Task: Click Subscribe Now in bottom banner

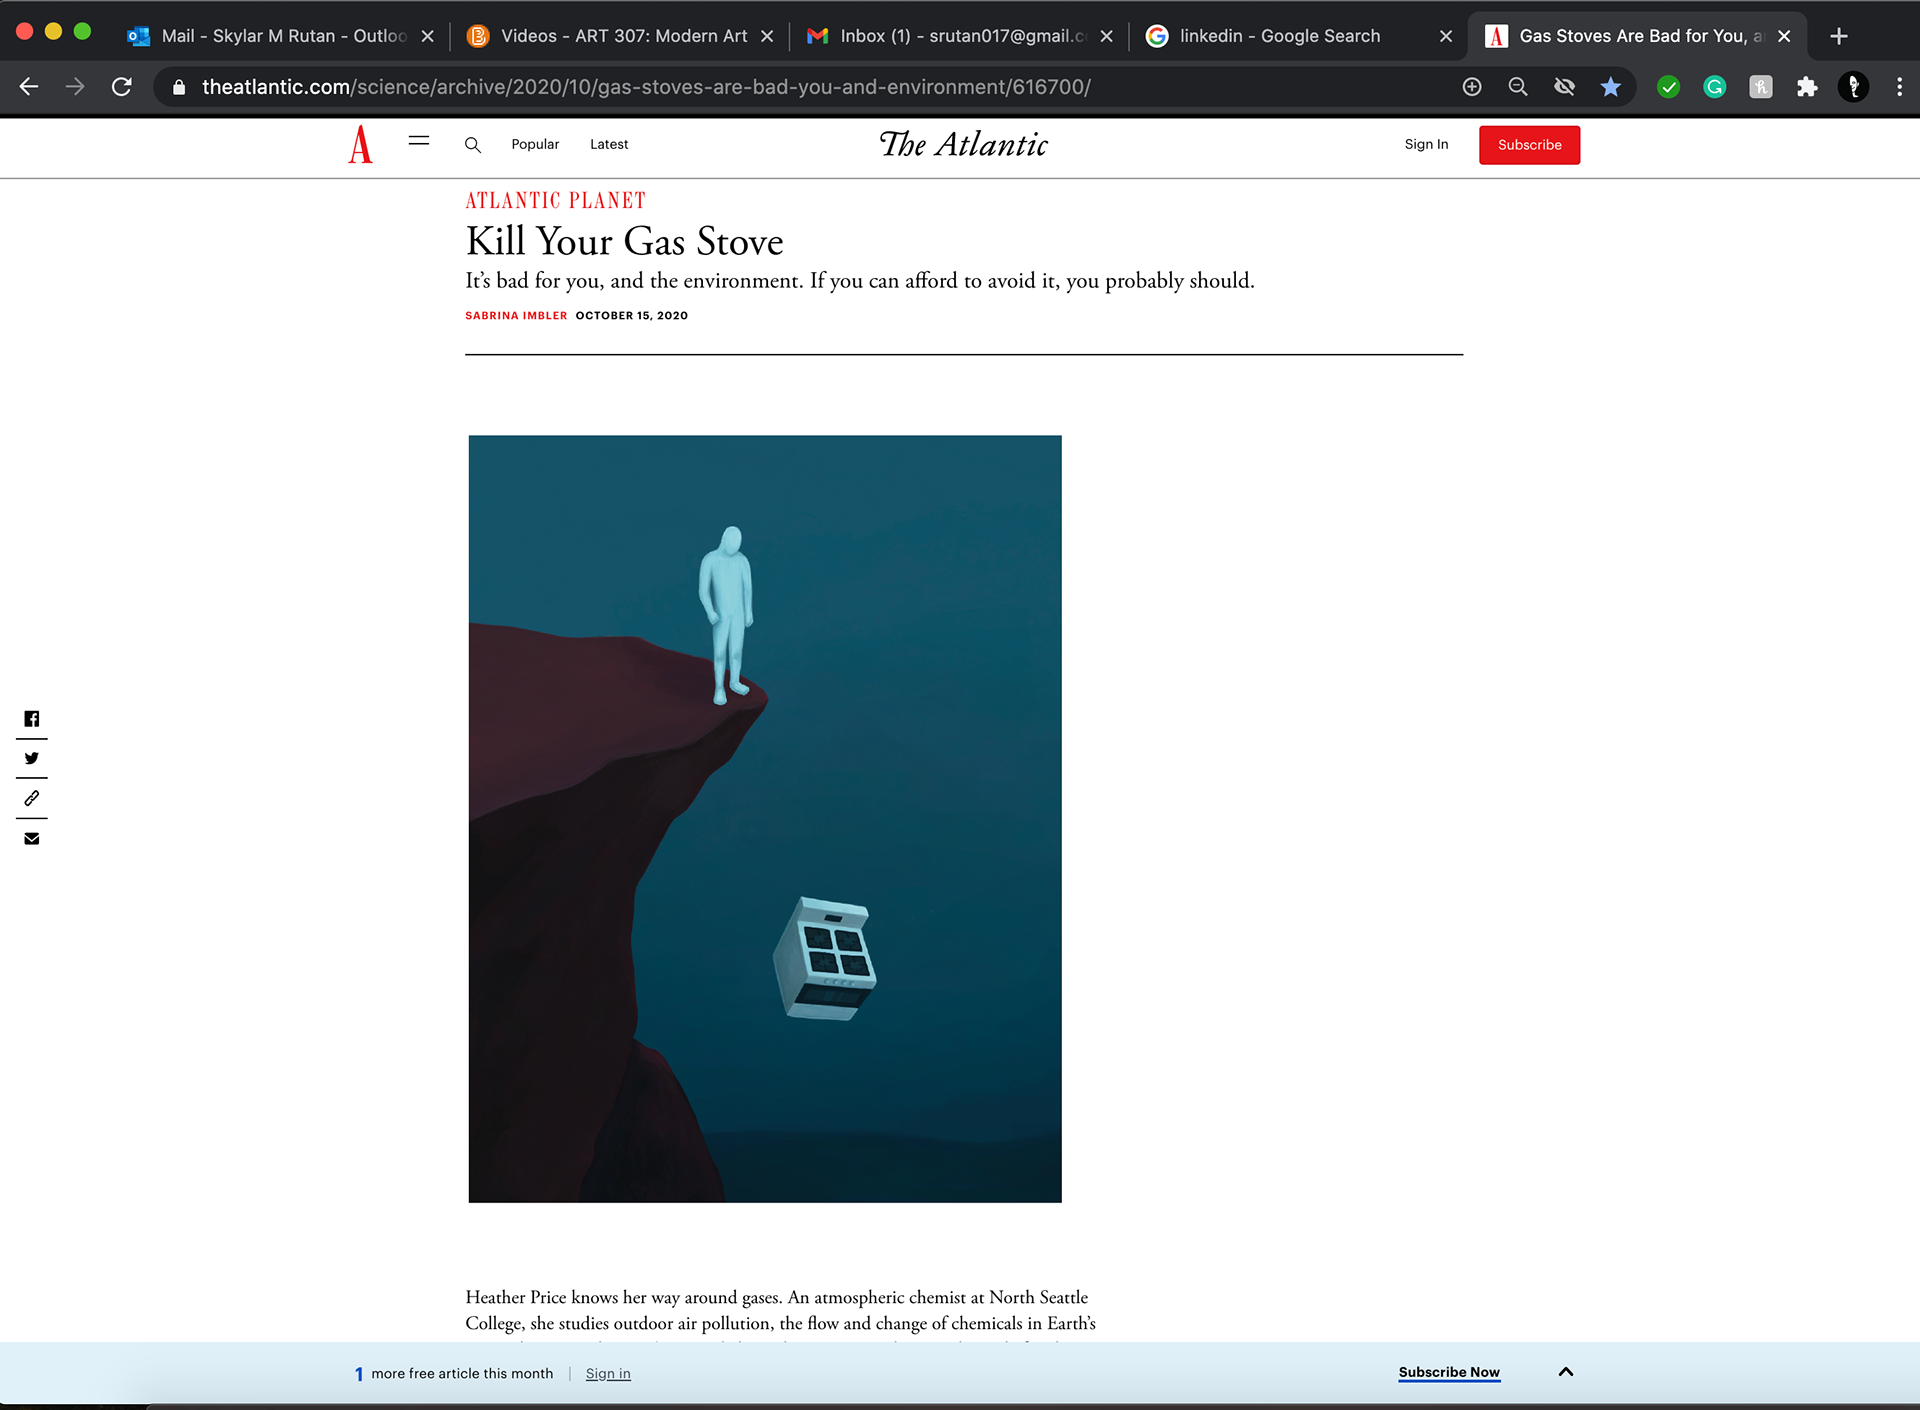Action: [1449, 1372]
